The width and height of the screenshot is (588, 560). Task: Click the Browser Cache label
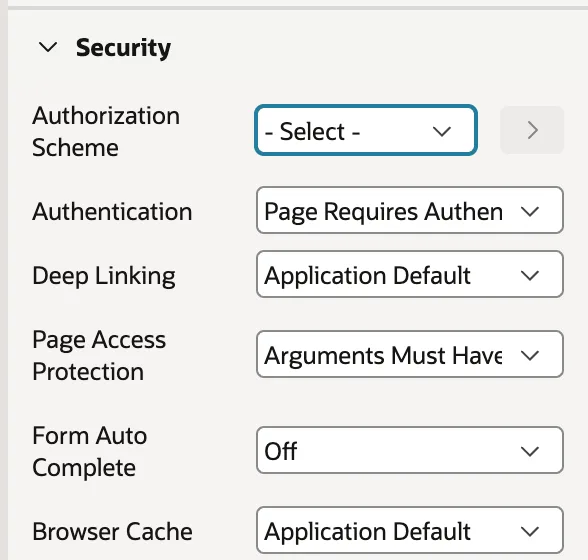(112, 531)
